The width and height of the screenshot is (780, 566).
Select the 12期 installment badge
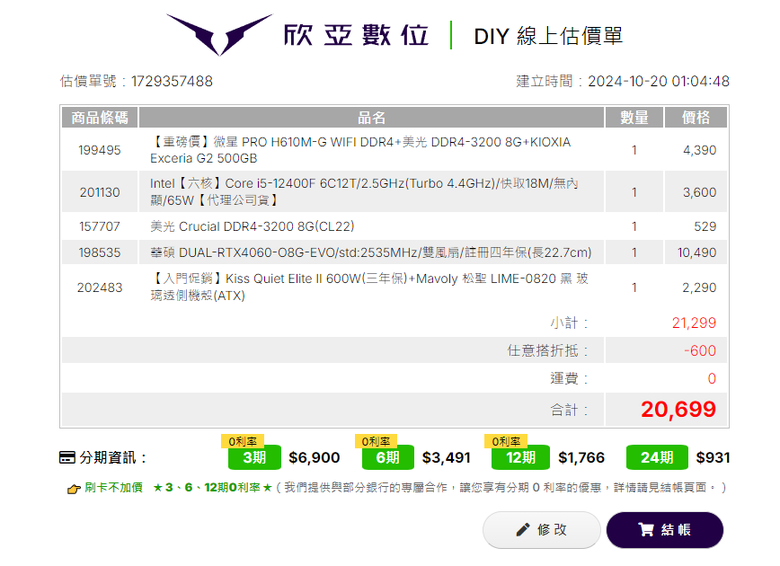coord(520,458)
